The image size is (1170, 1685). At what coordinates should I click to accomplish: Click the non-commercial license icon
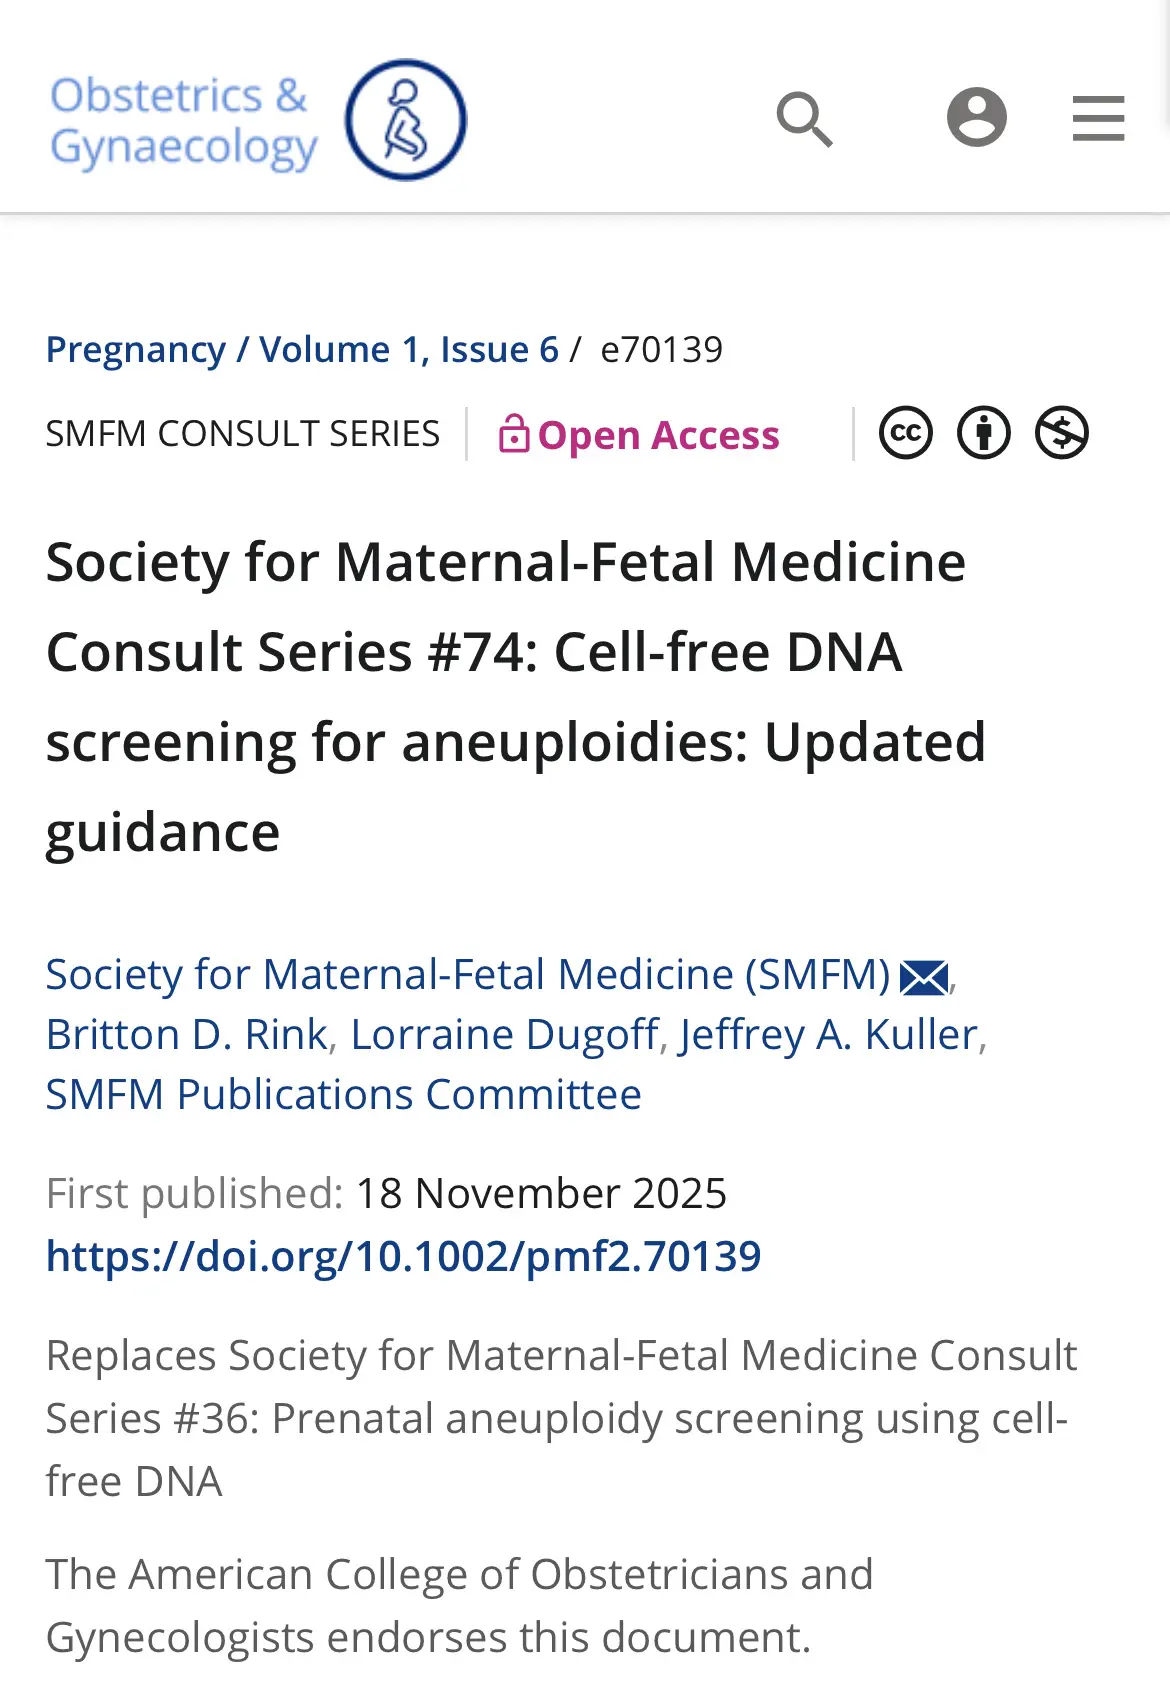tap(1061, 433)
